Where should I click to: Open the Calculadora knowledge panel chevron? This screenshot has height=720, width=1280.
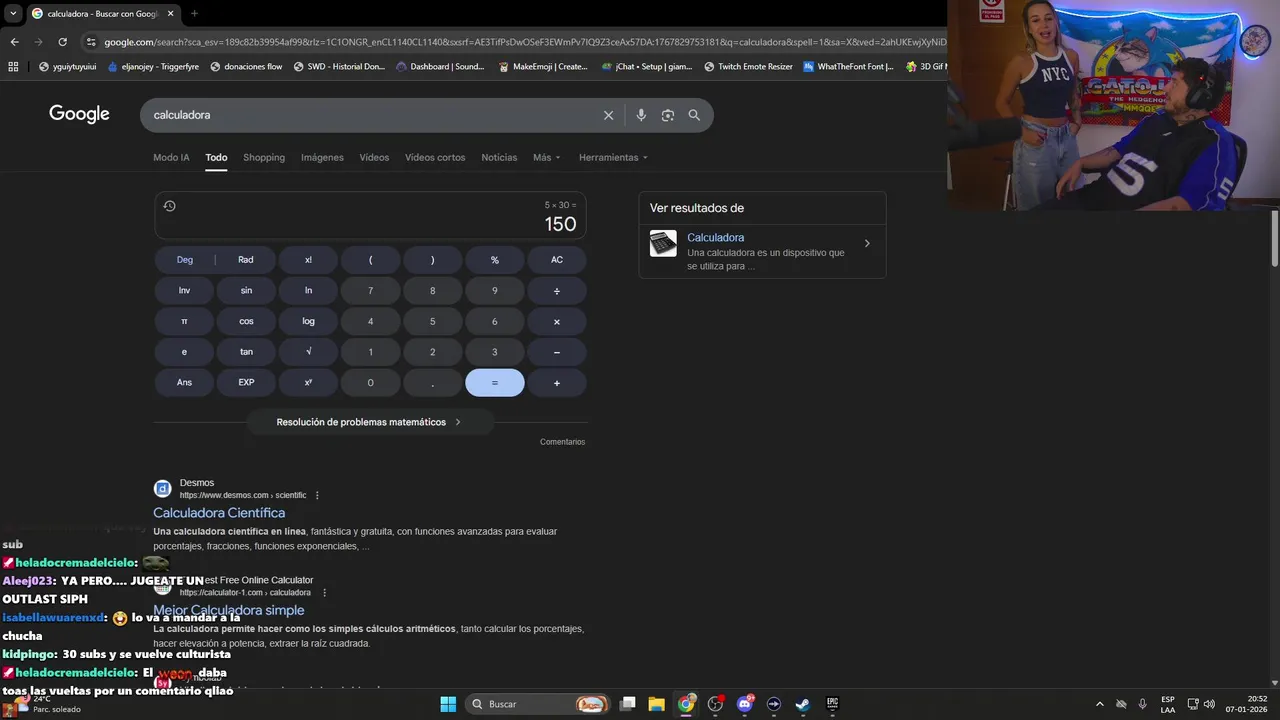coord(867,243)
